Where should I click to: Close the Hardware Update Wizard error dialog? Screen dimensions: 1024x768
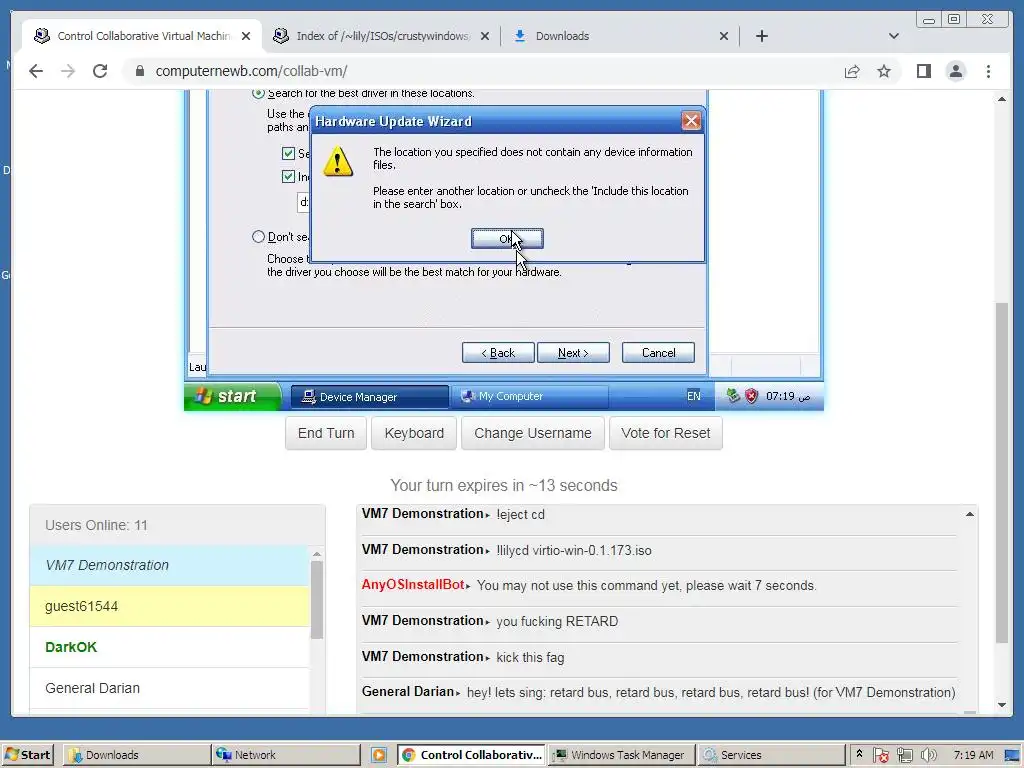[690, 121]
